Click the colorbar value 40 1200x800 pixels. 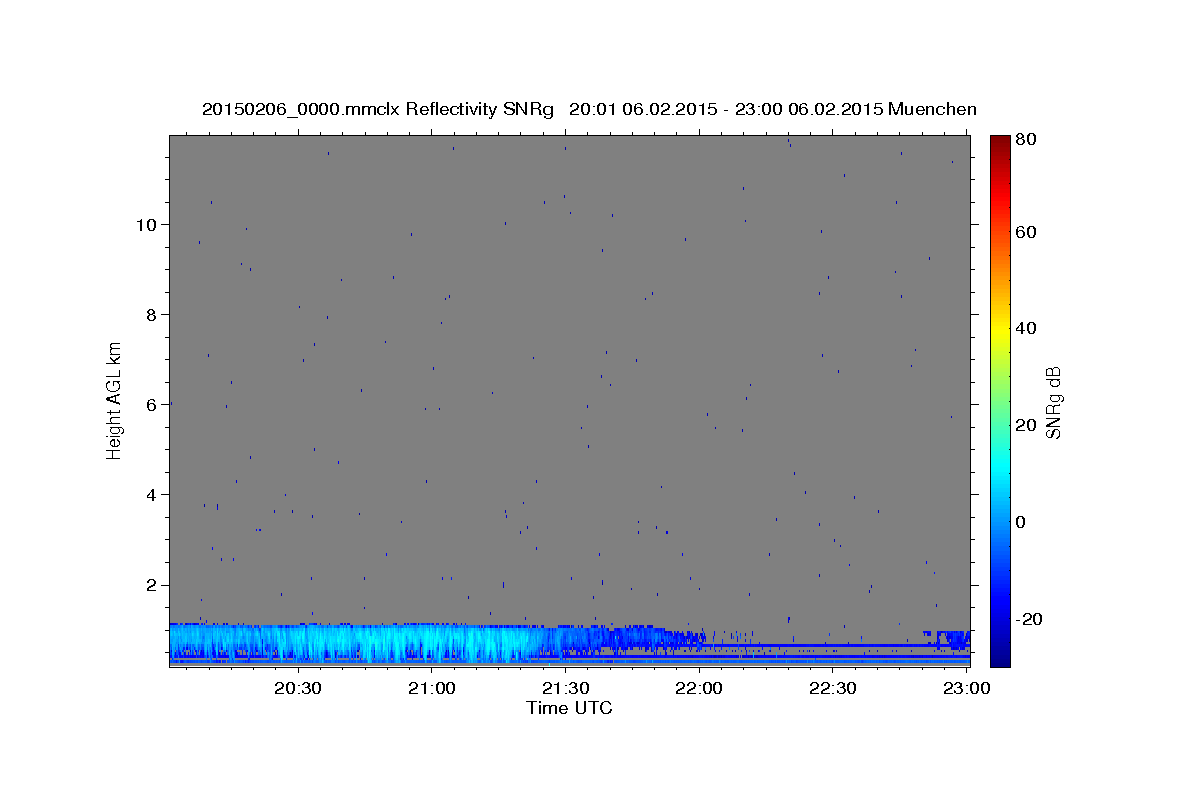1027,328
